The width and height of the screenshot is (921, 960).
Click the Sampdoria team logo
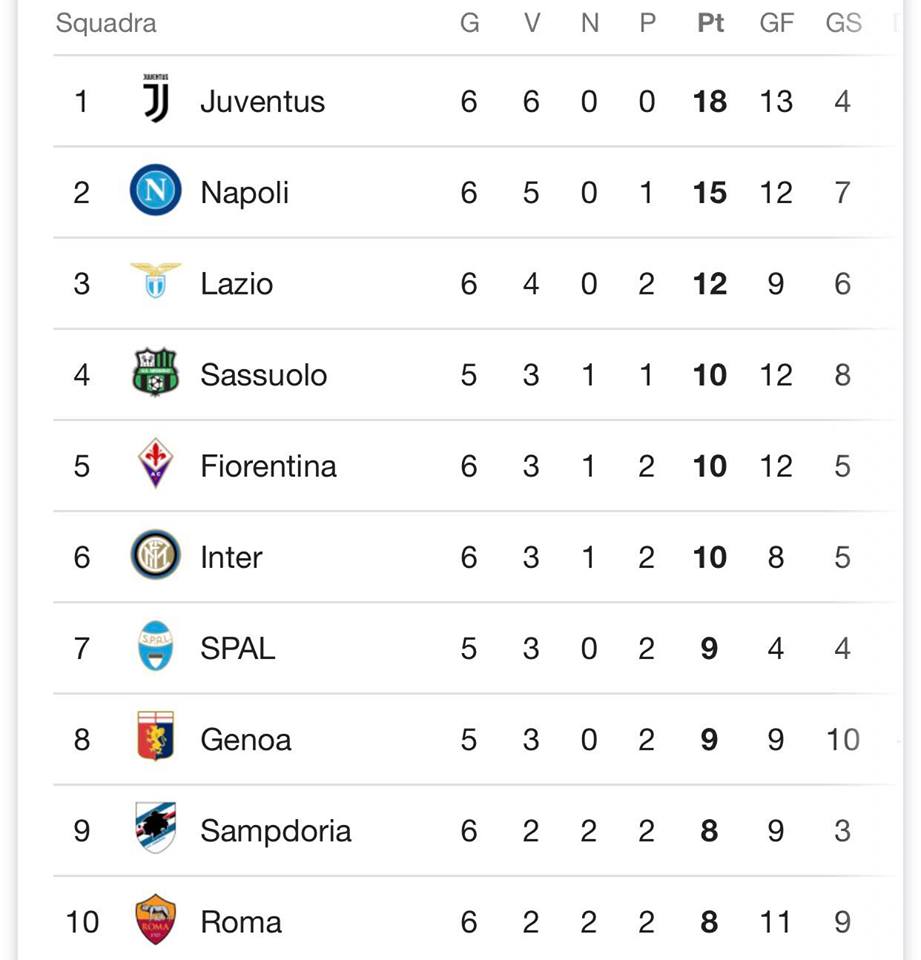[x=155, y=830]
